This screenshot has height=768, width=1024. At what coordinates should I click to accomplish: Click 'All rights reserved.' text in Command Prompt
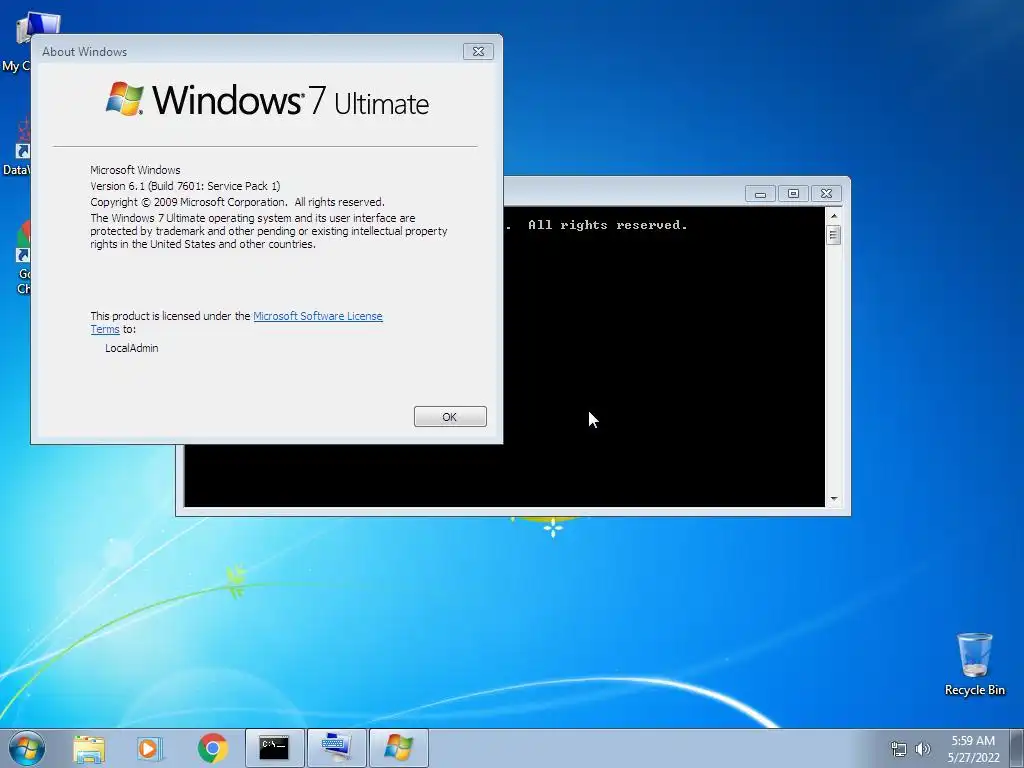pyautogui.click(x=607, y=225)
